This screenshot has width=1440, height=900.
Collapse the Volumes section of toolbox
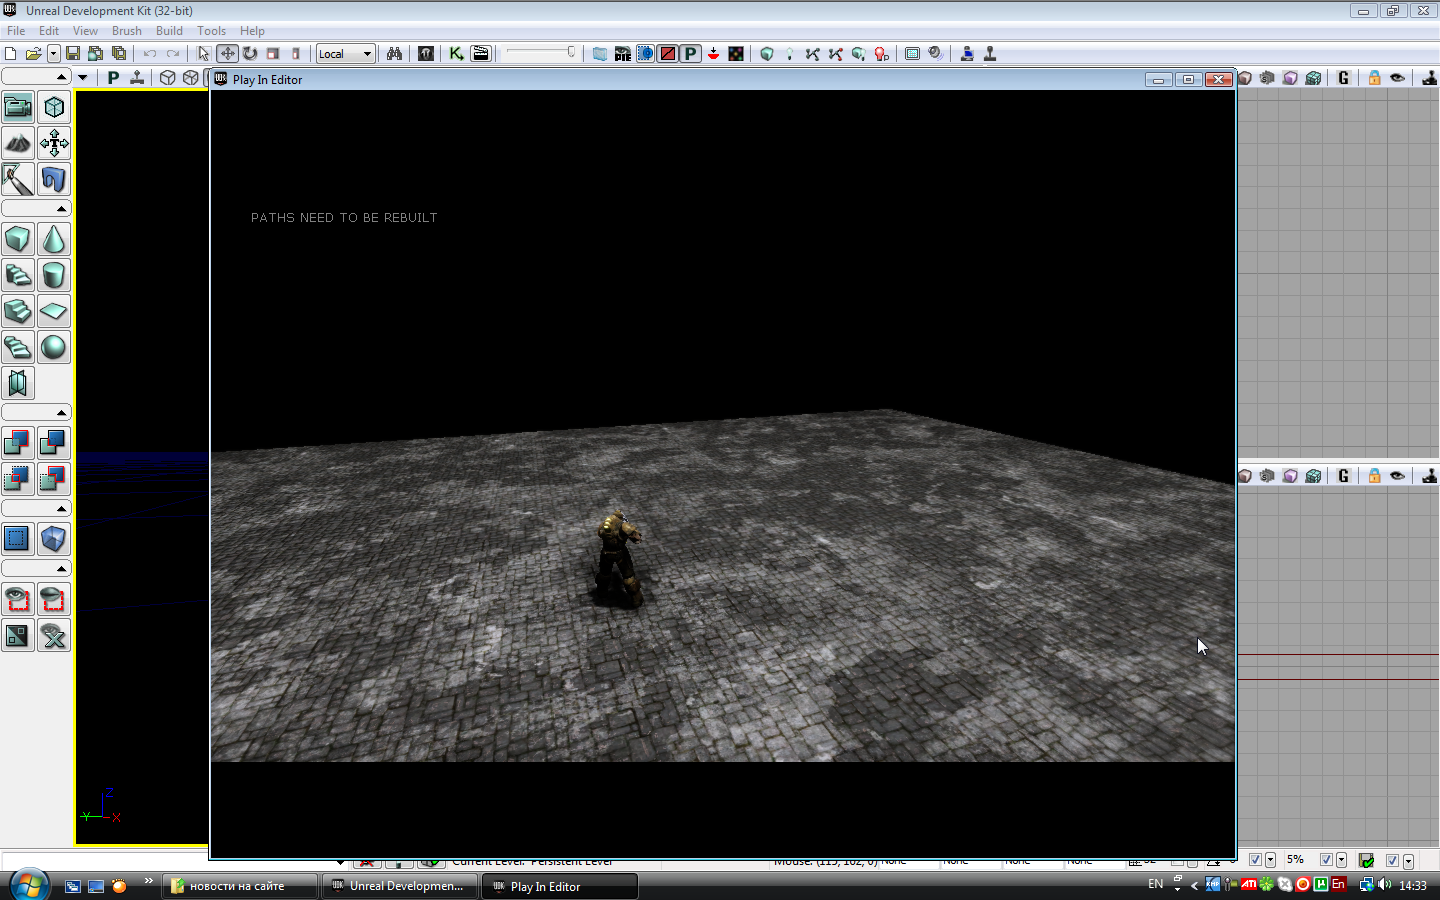pyautogui.click(x=37, y=509)
